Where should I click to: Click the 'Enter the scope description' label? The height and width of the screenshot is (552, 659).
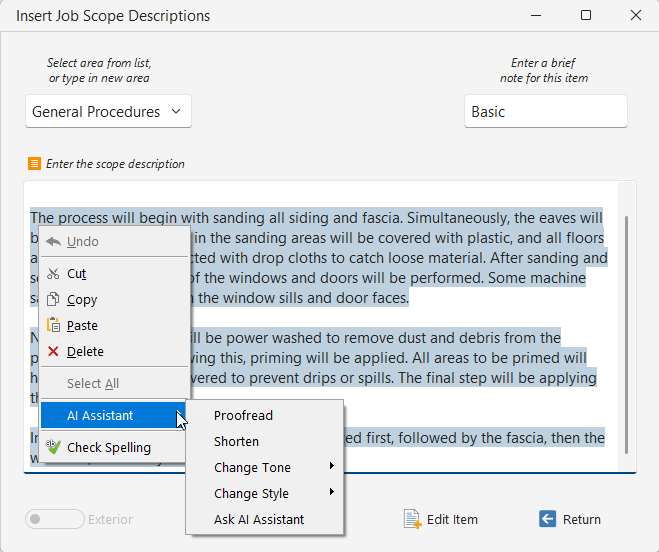pyautogui.click(x=115, y=164)
